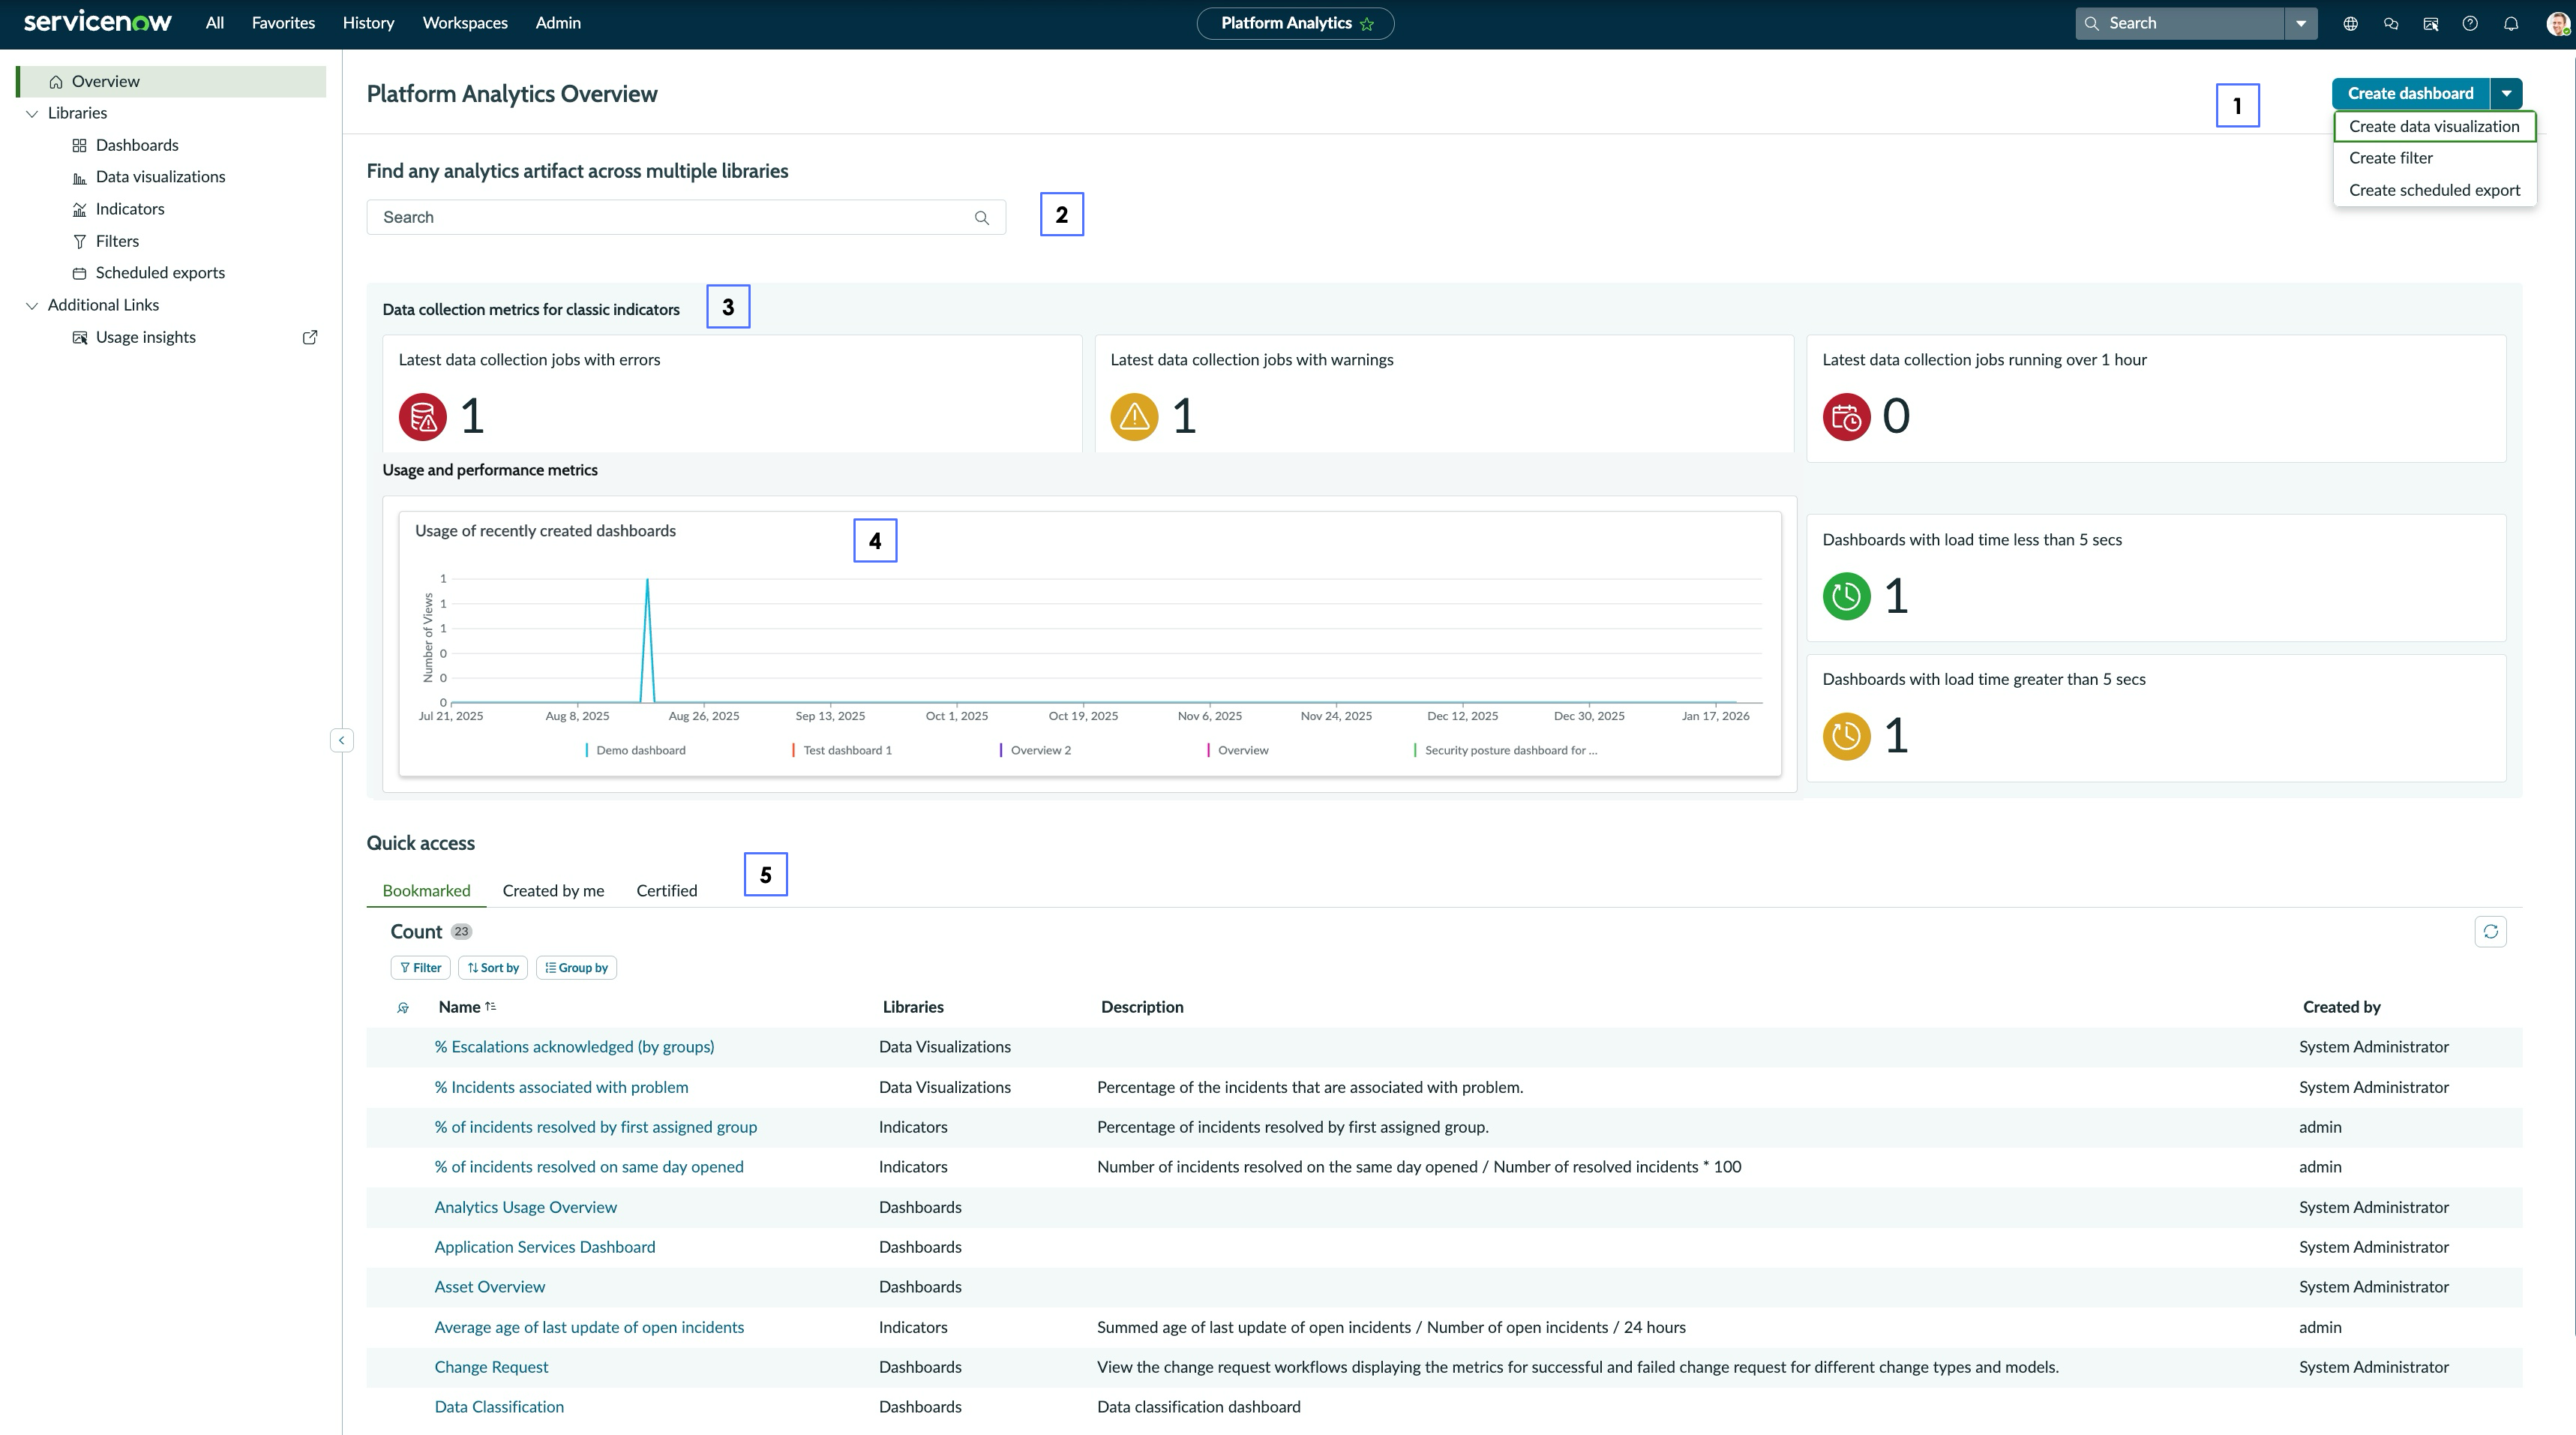
Task: Open % Incidents associated with problem
Action: pyautogui.click(x=561, y=1087)
